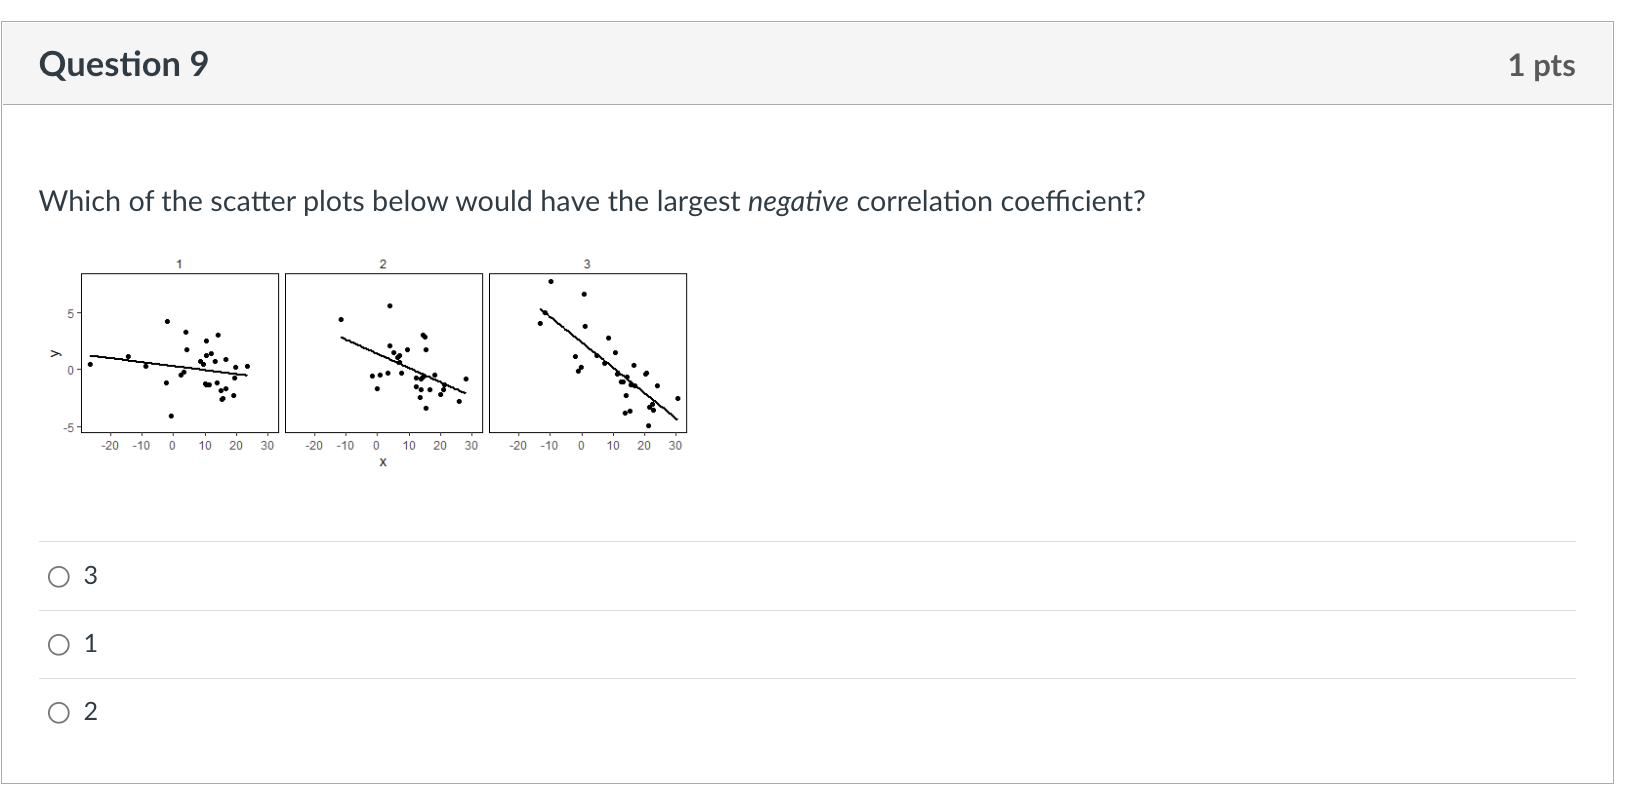Screen dimensions: 1652x812
Task: Click the "Question 9" heading
Action: [x=124, y=64]
